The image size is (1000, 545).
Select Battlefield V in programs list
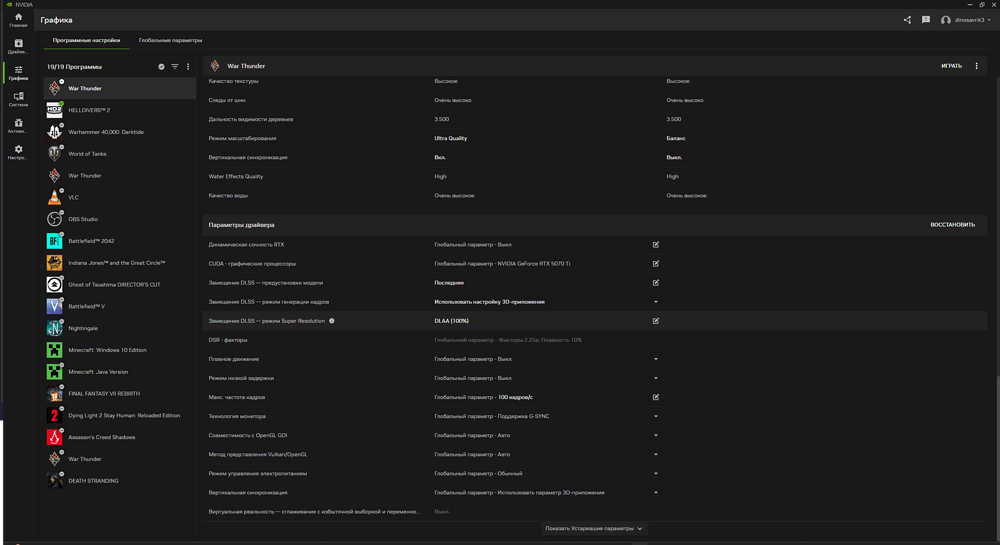(119, 307)
